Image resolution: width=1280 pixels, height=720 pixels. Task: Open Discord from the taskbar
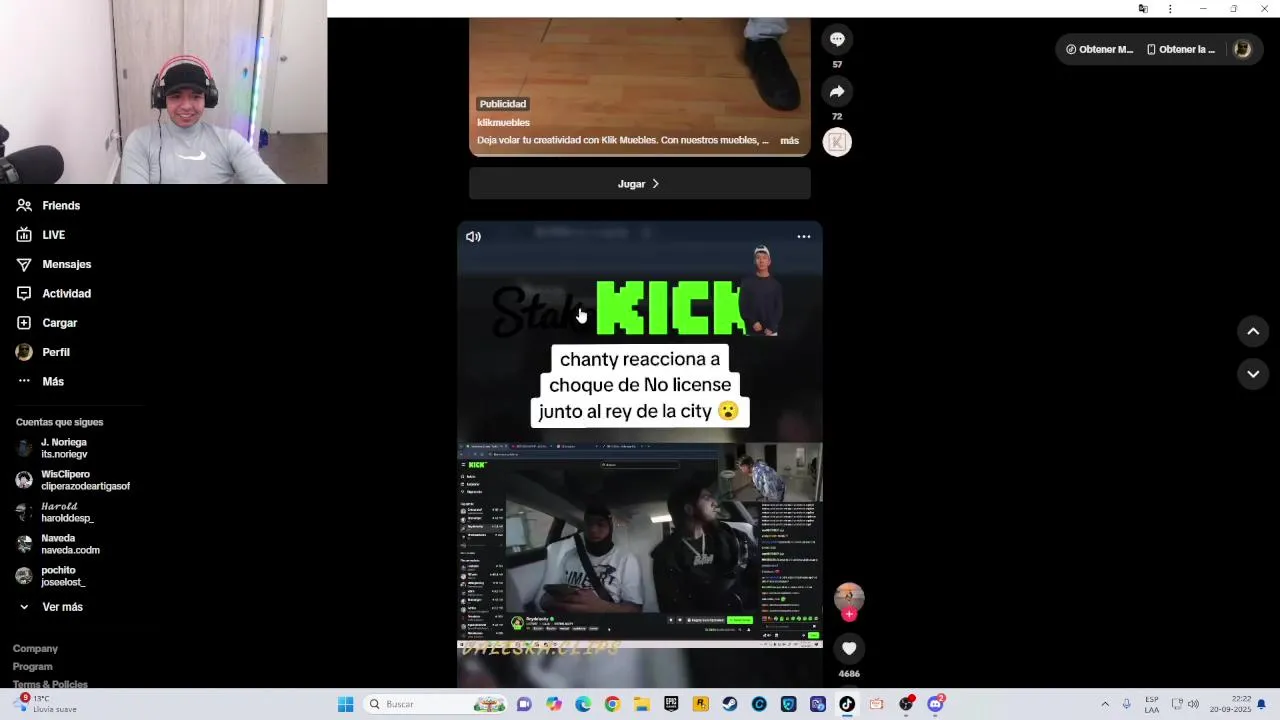[x=935, y=704]
